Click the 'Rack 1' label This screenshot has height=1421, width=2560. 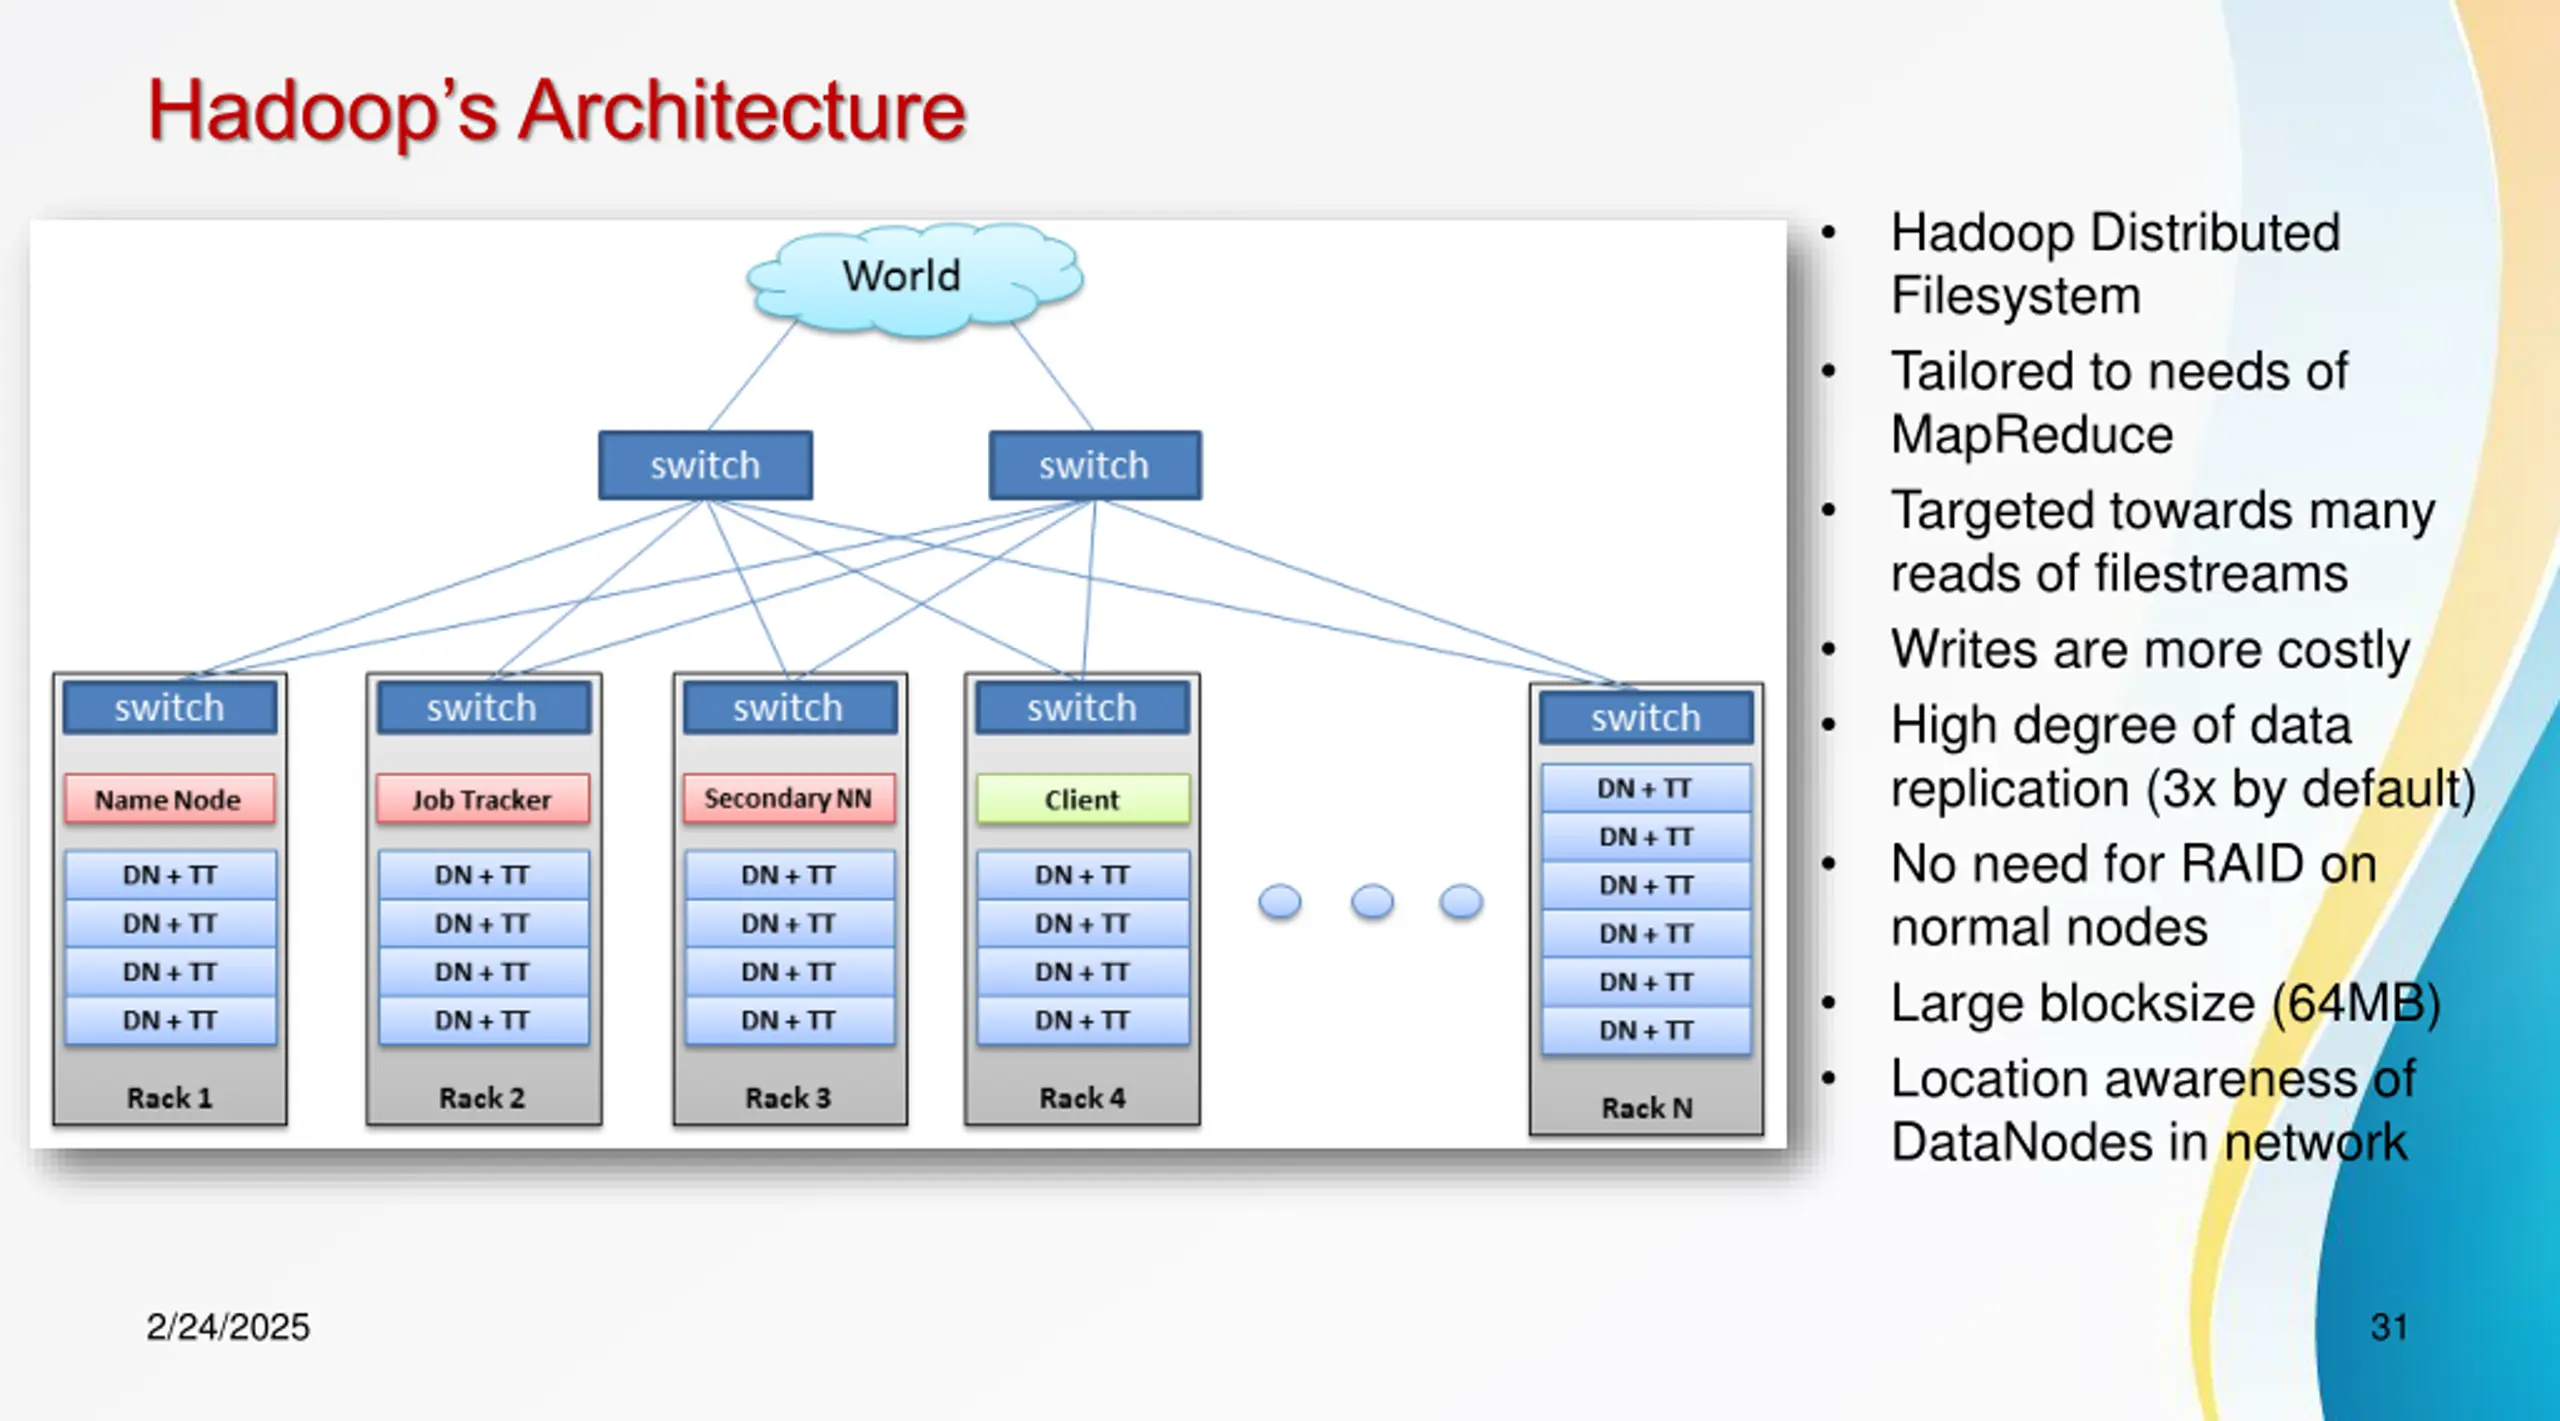(x=170, y=1098)
